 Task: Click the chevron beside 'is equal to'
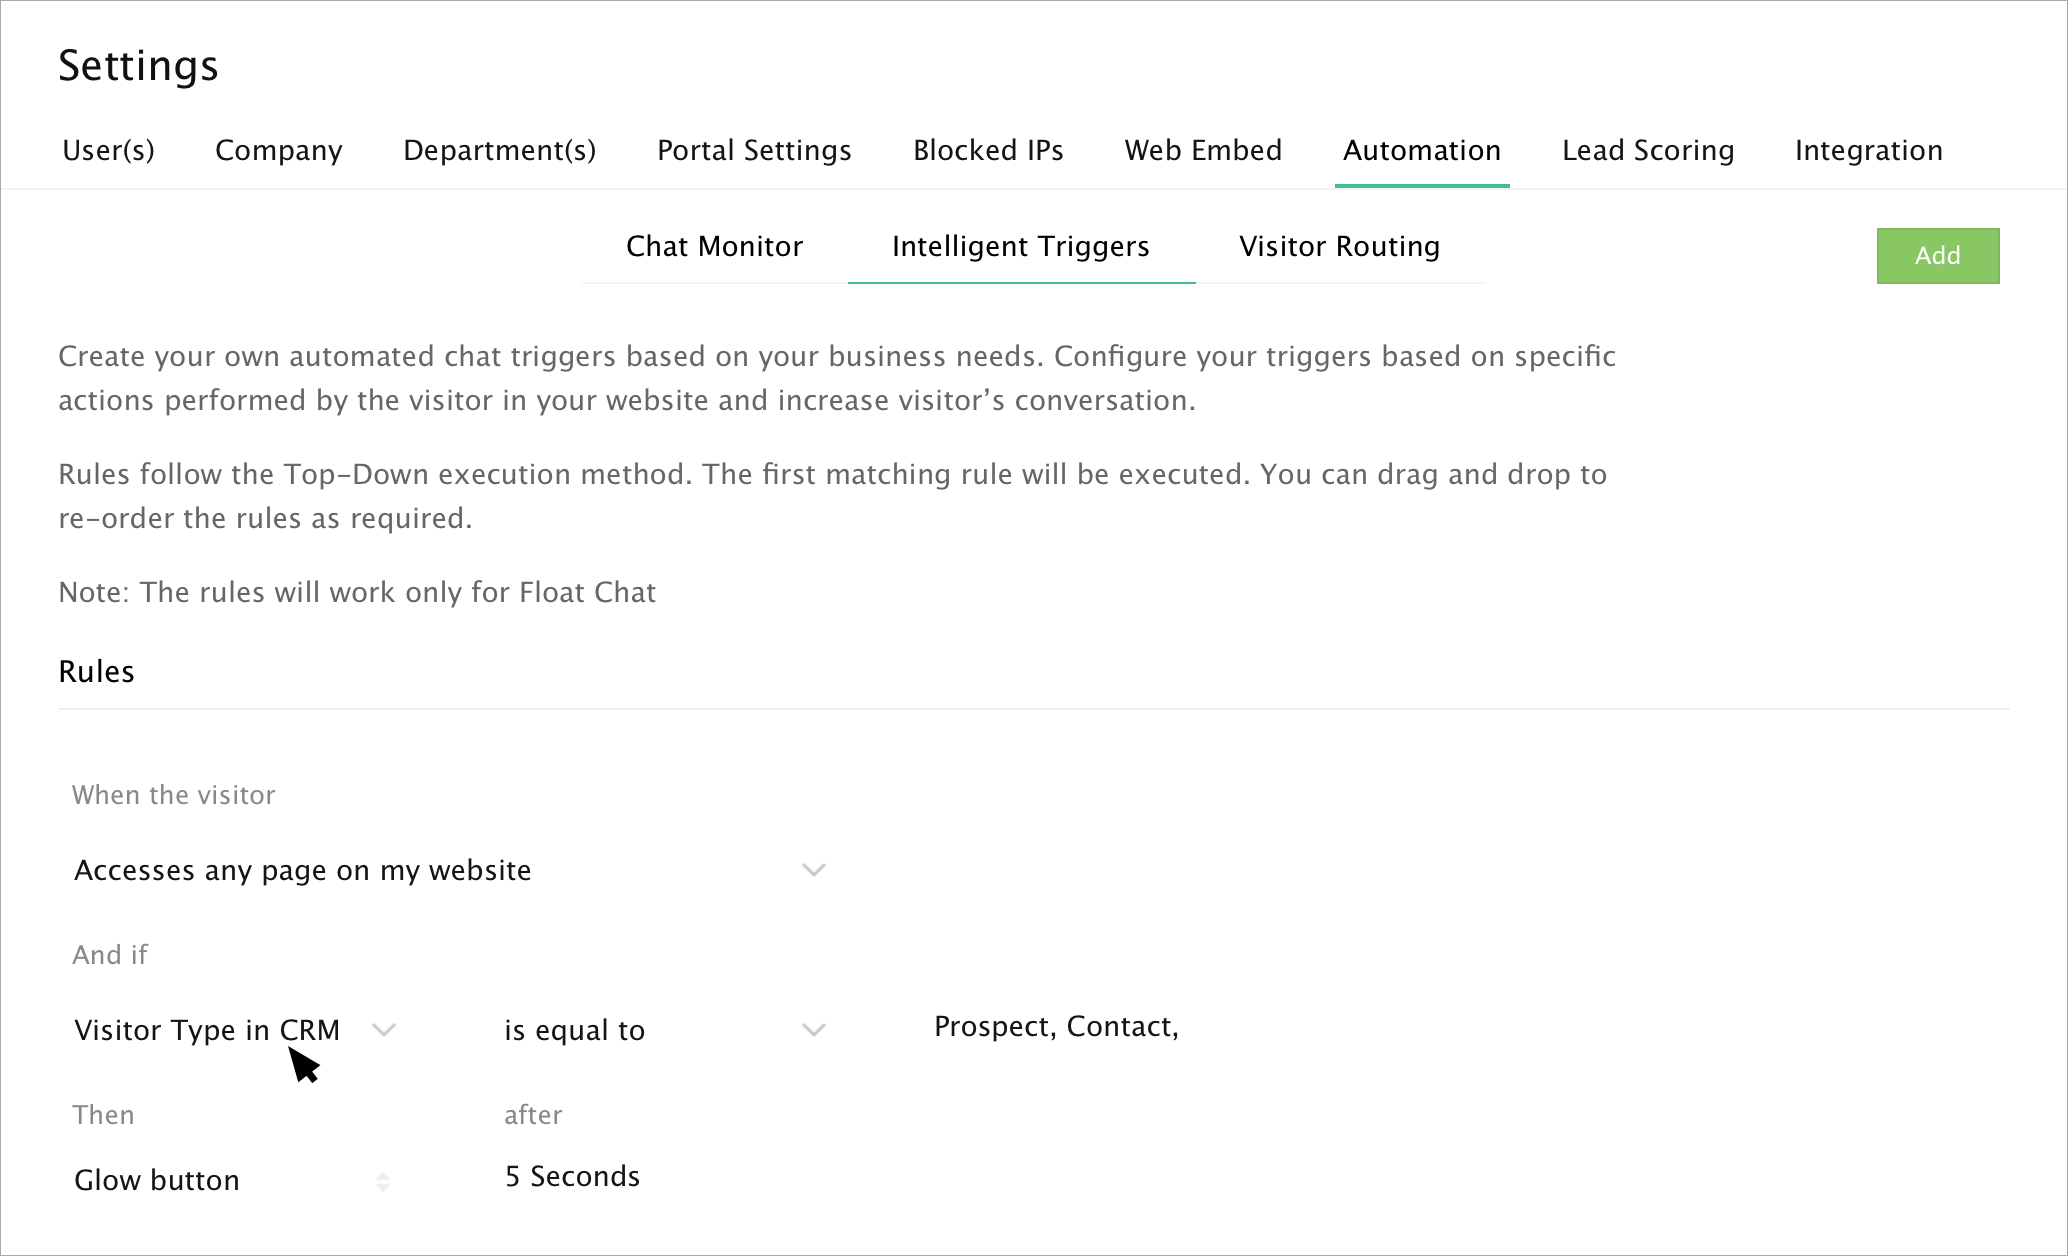(x=814, y=1030)
